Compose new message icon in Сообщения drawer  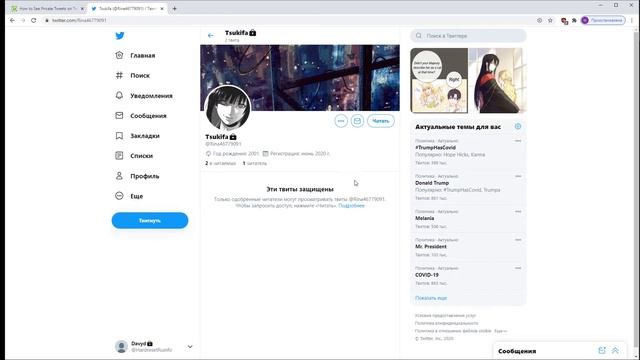[602, 351]
